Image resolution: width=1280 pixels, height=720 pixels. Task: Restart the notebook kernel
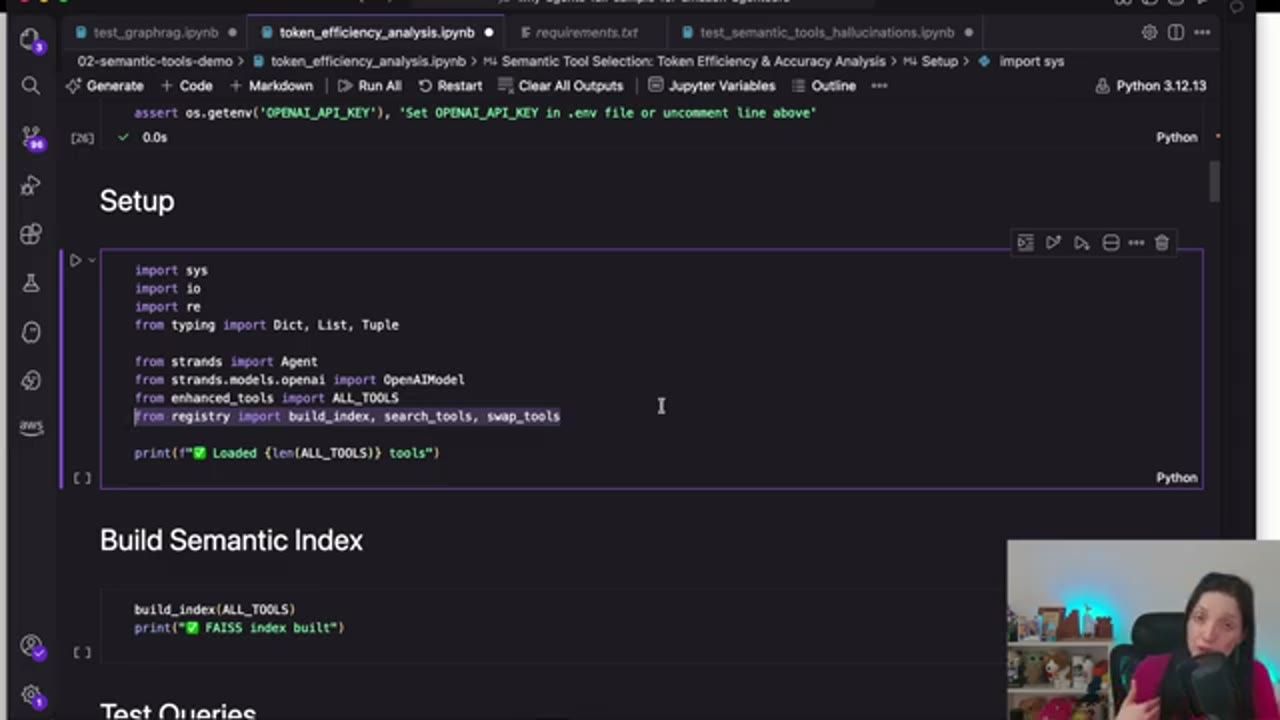click(450, 86)
